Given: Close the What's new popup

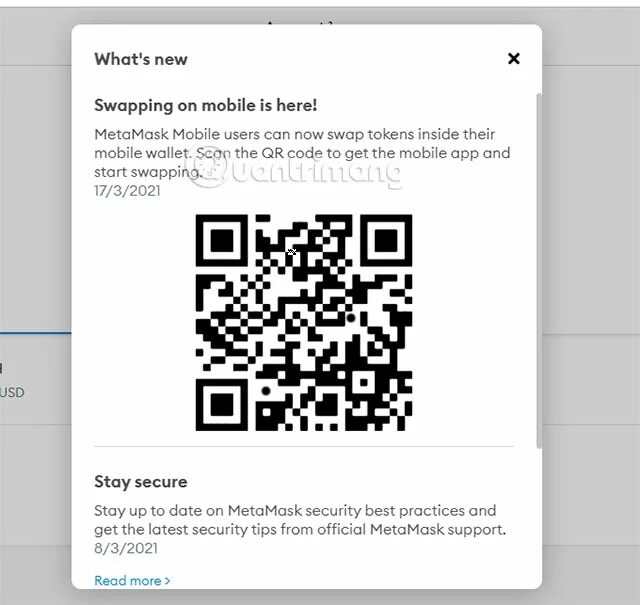Looking at the screenshot, I should coord(513,58).
